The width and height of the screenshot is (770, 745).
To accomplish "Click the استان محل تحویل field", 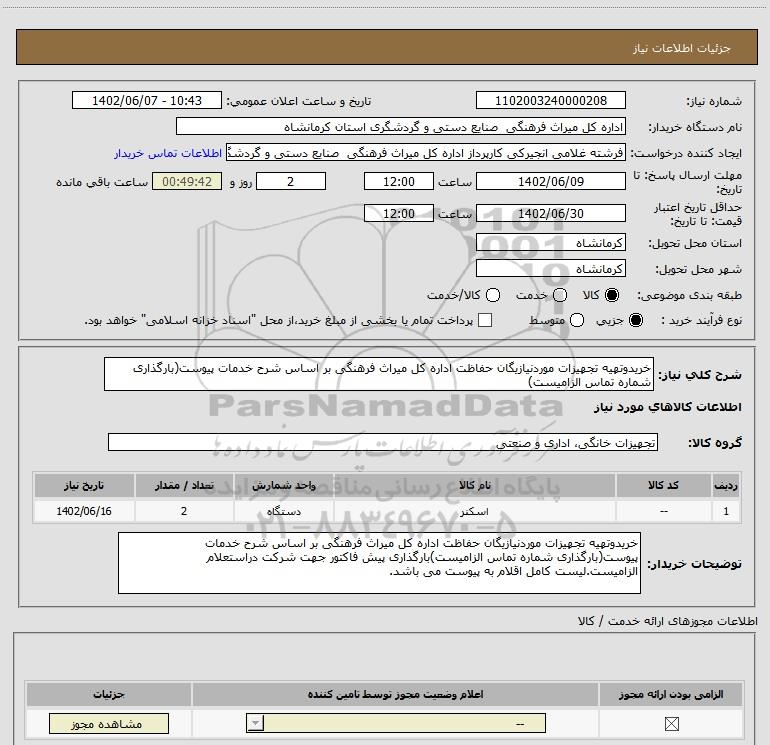I will 550,243.
